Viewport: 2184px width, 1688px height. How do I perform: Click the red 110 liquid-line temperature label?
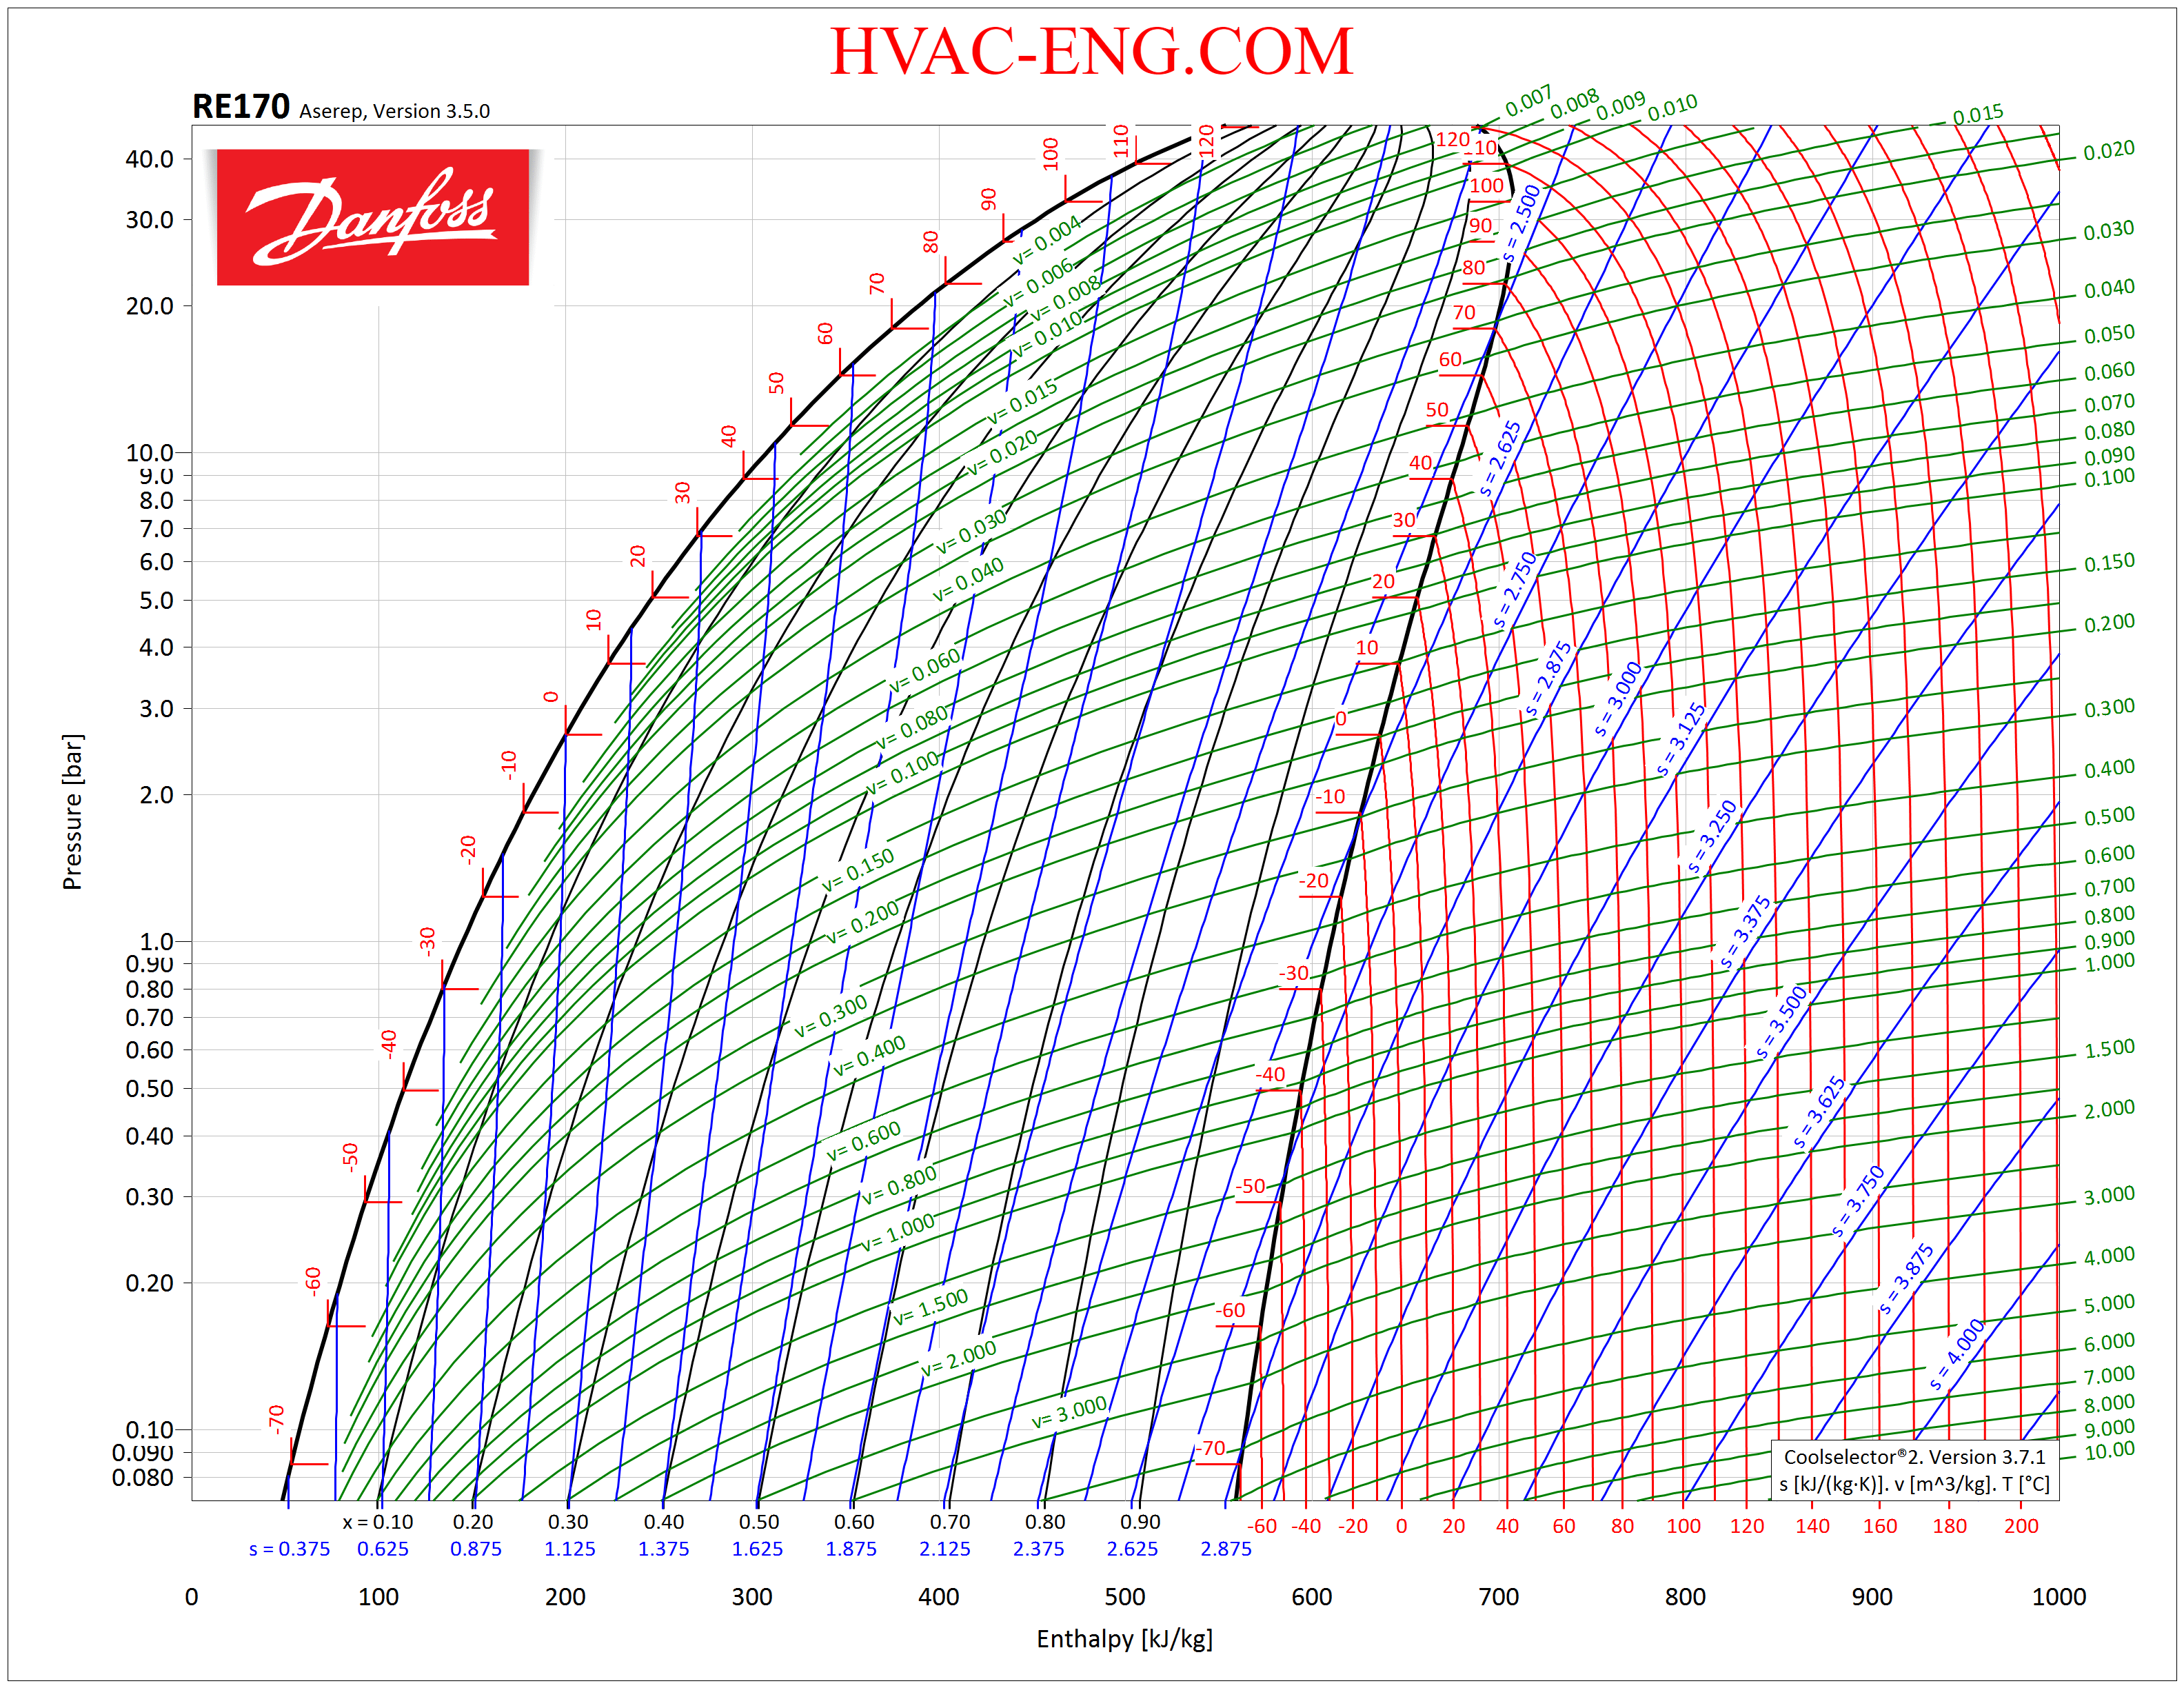coord(1121,141)
